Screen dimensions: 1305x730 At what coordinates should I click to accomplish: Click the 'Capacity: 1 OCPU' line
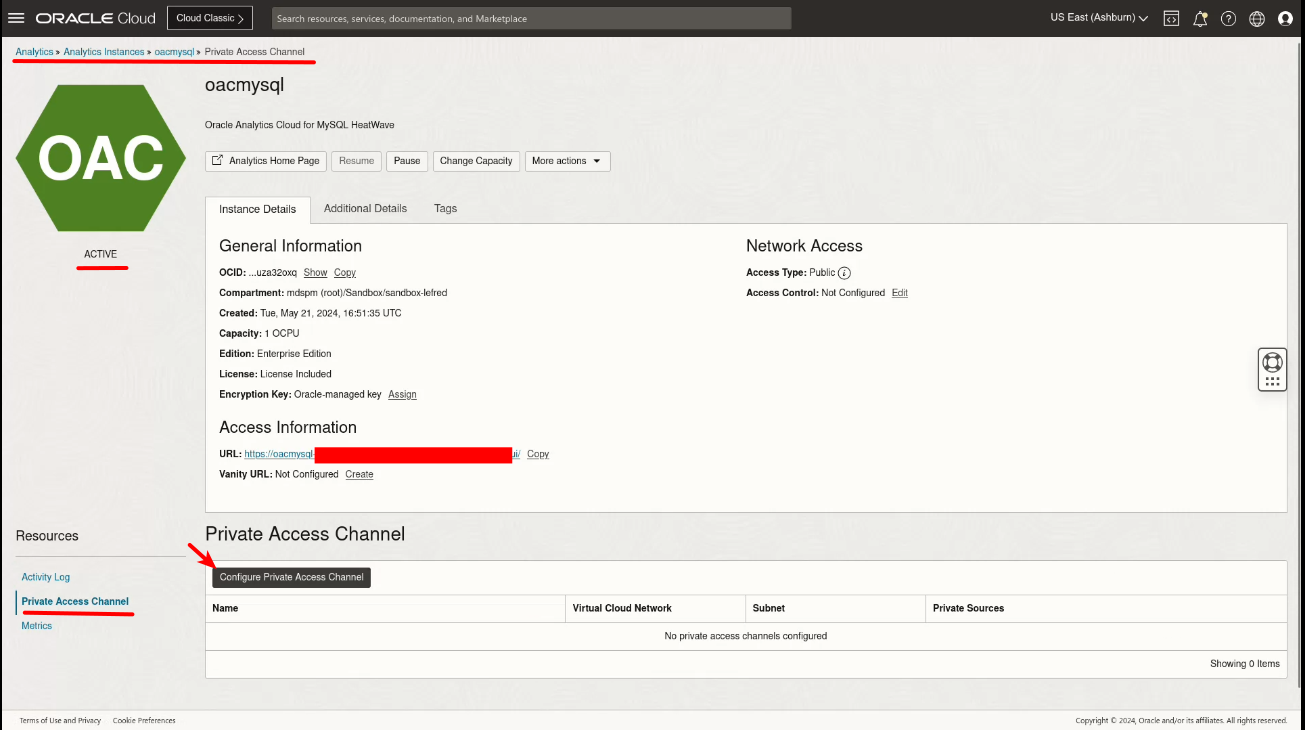click(259, 333)
